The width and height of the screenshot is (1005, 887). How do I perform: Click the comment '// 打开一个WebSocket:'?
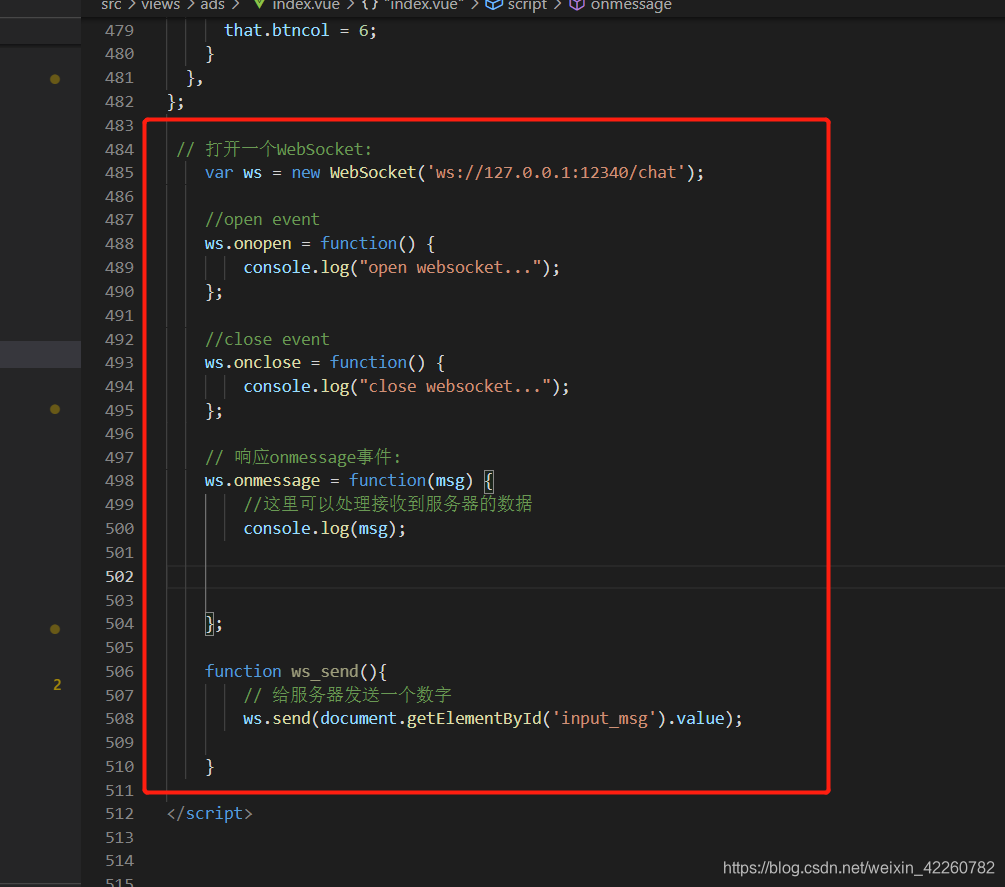[274, 149]
